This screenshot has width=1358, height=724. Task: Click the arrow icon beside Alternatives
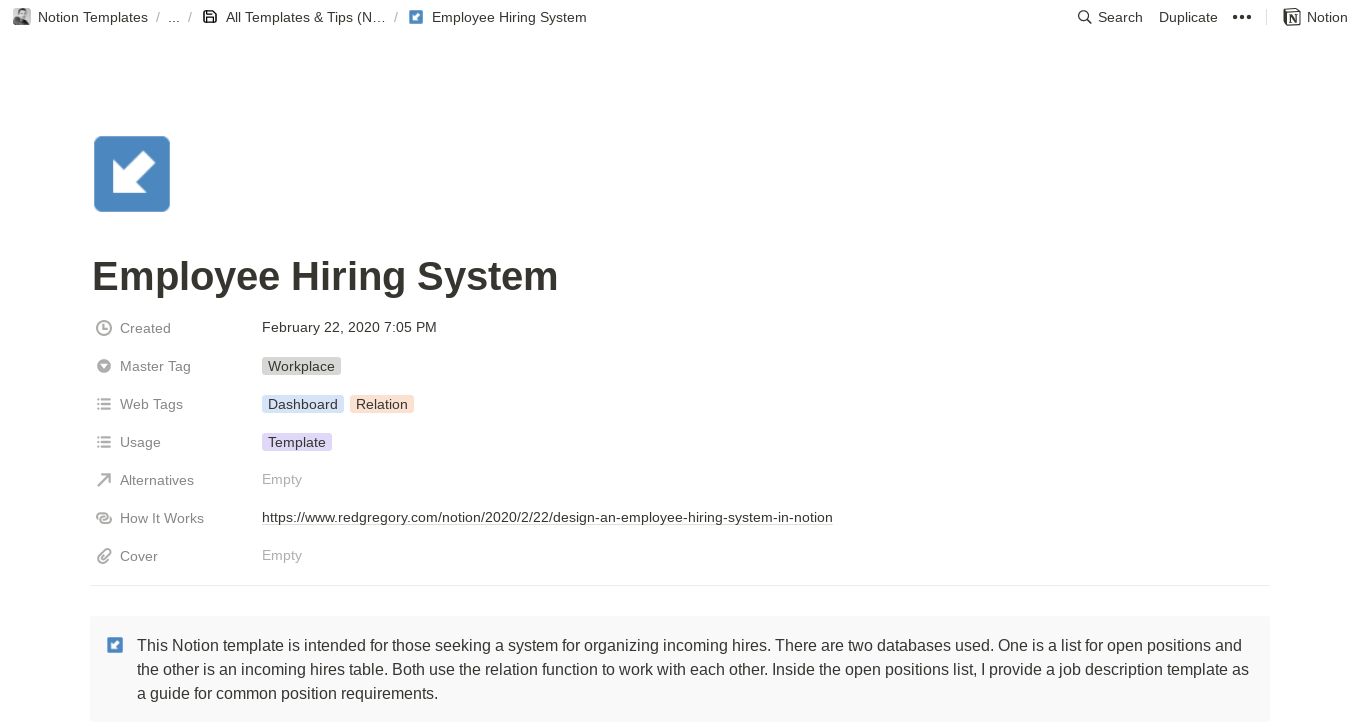coord(104,480)
